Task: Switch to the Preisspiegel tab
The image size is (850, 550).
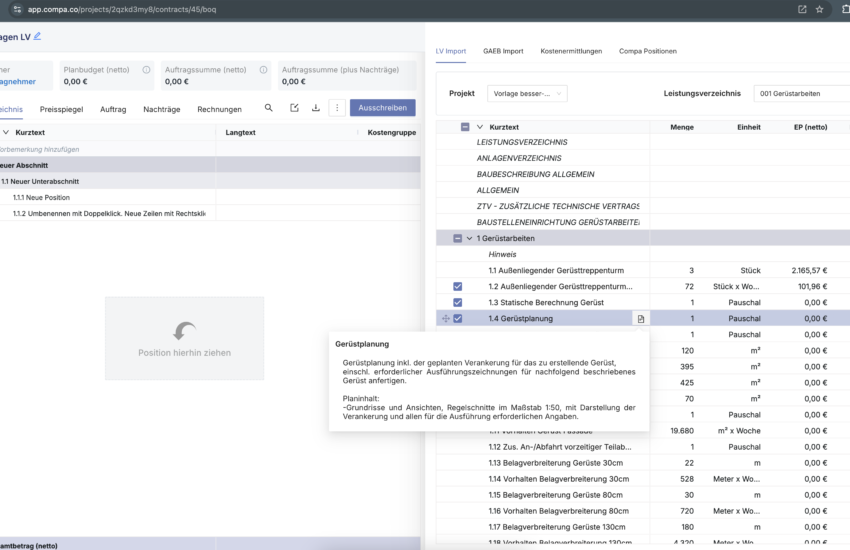Action: [61, 109]
